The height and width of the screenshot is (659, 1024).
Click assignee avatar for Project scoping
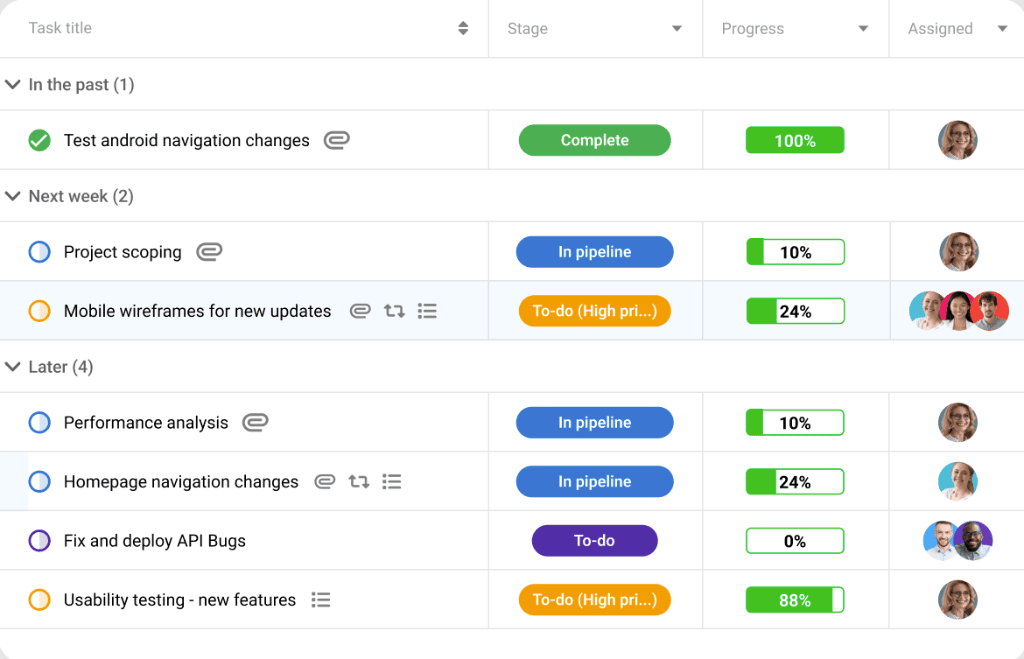tap(959, 251)
